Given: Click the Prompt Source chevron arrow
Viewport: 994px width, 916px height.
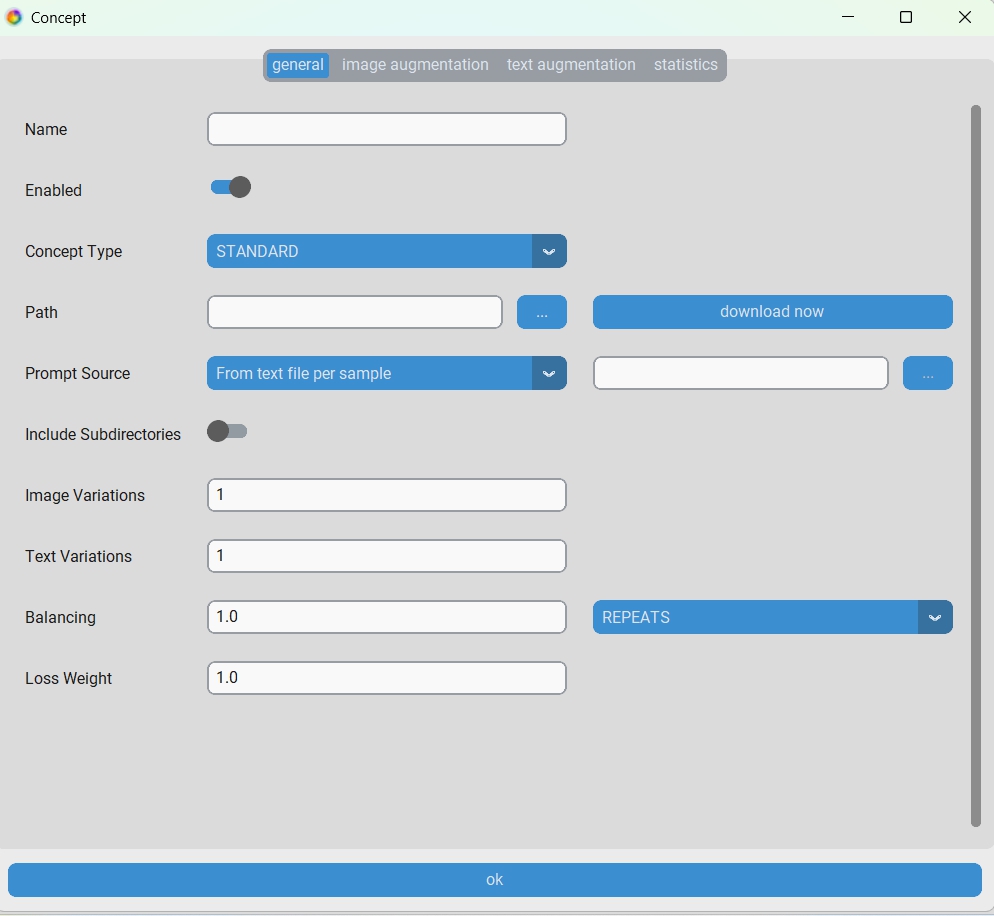Looking at the screenshot, I should pyautogui.click(x=549, y=373).
